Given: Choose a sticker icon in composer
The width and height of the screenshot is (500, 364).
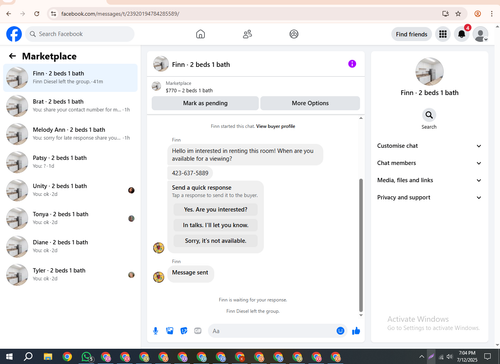Looking at the screenshot, I should 184,331.
